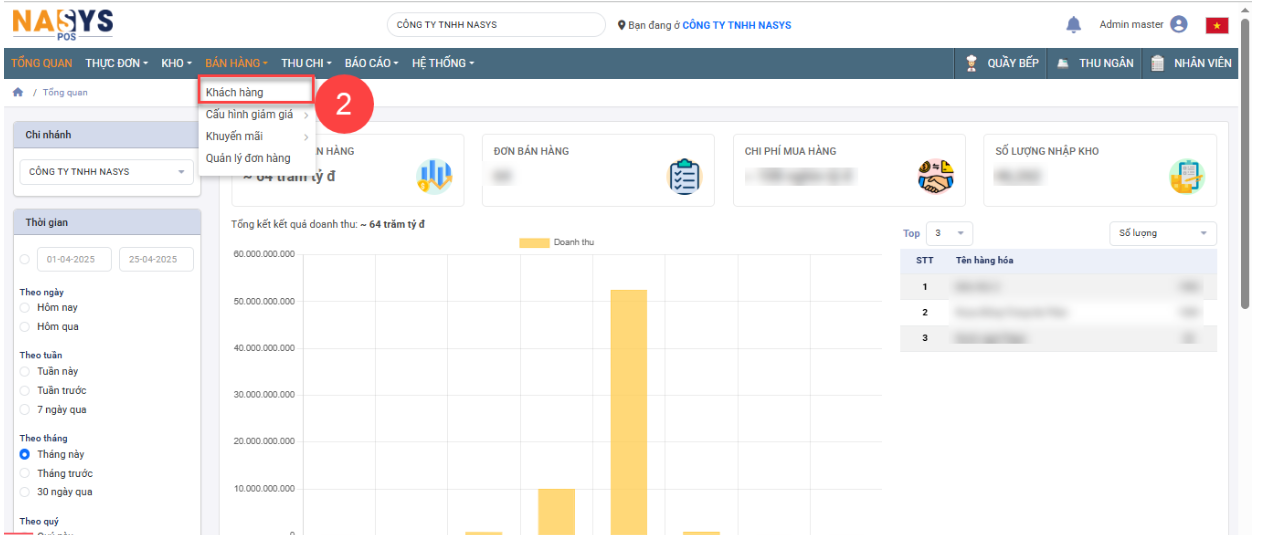The width and height of the screenshot is (1272, 542).
Task: Click the Vietnam flag language icon
Action: (x=1216, y=26)
